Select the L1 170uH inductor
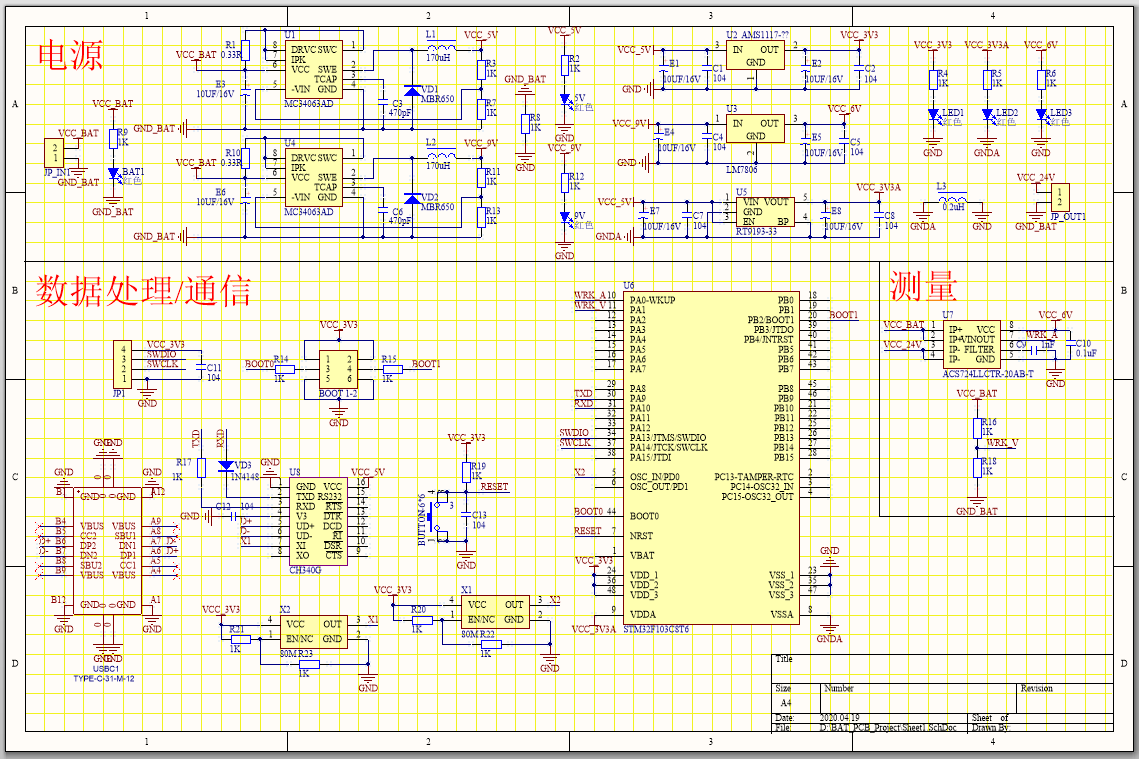 pos(442,47)
